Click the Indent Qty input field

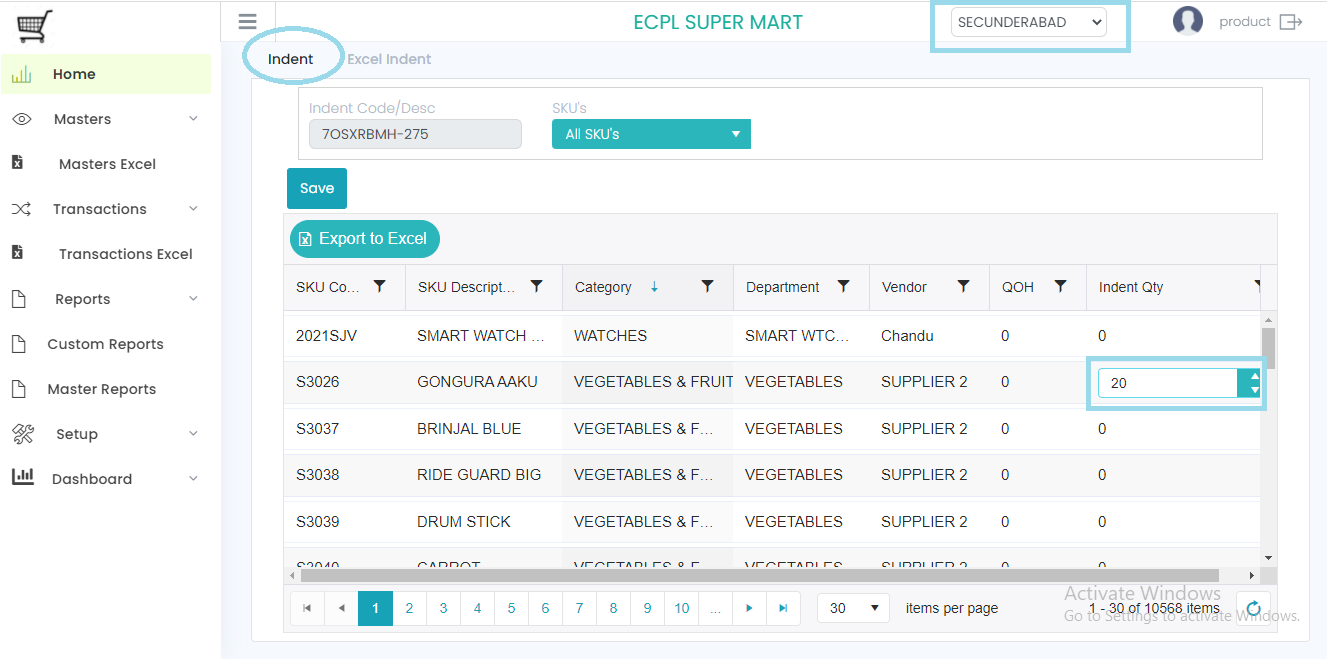click(x=1167, y=383)
